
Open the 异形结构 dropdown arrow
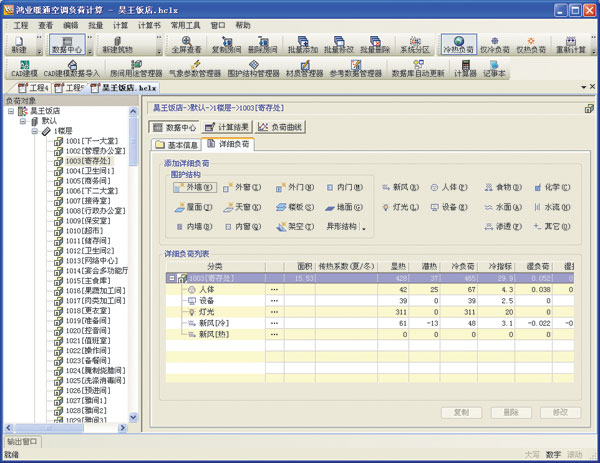coord(364,227)
